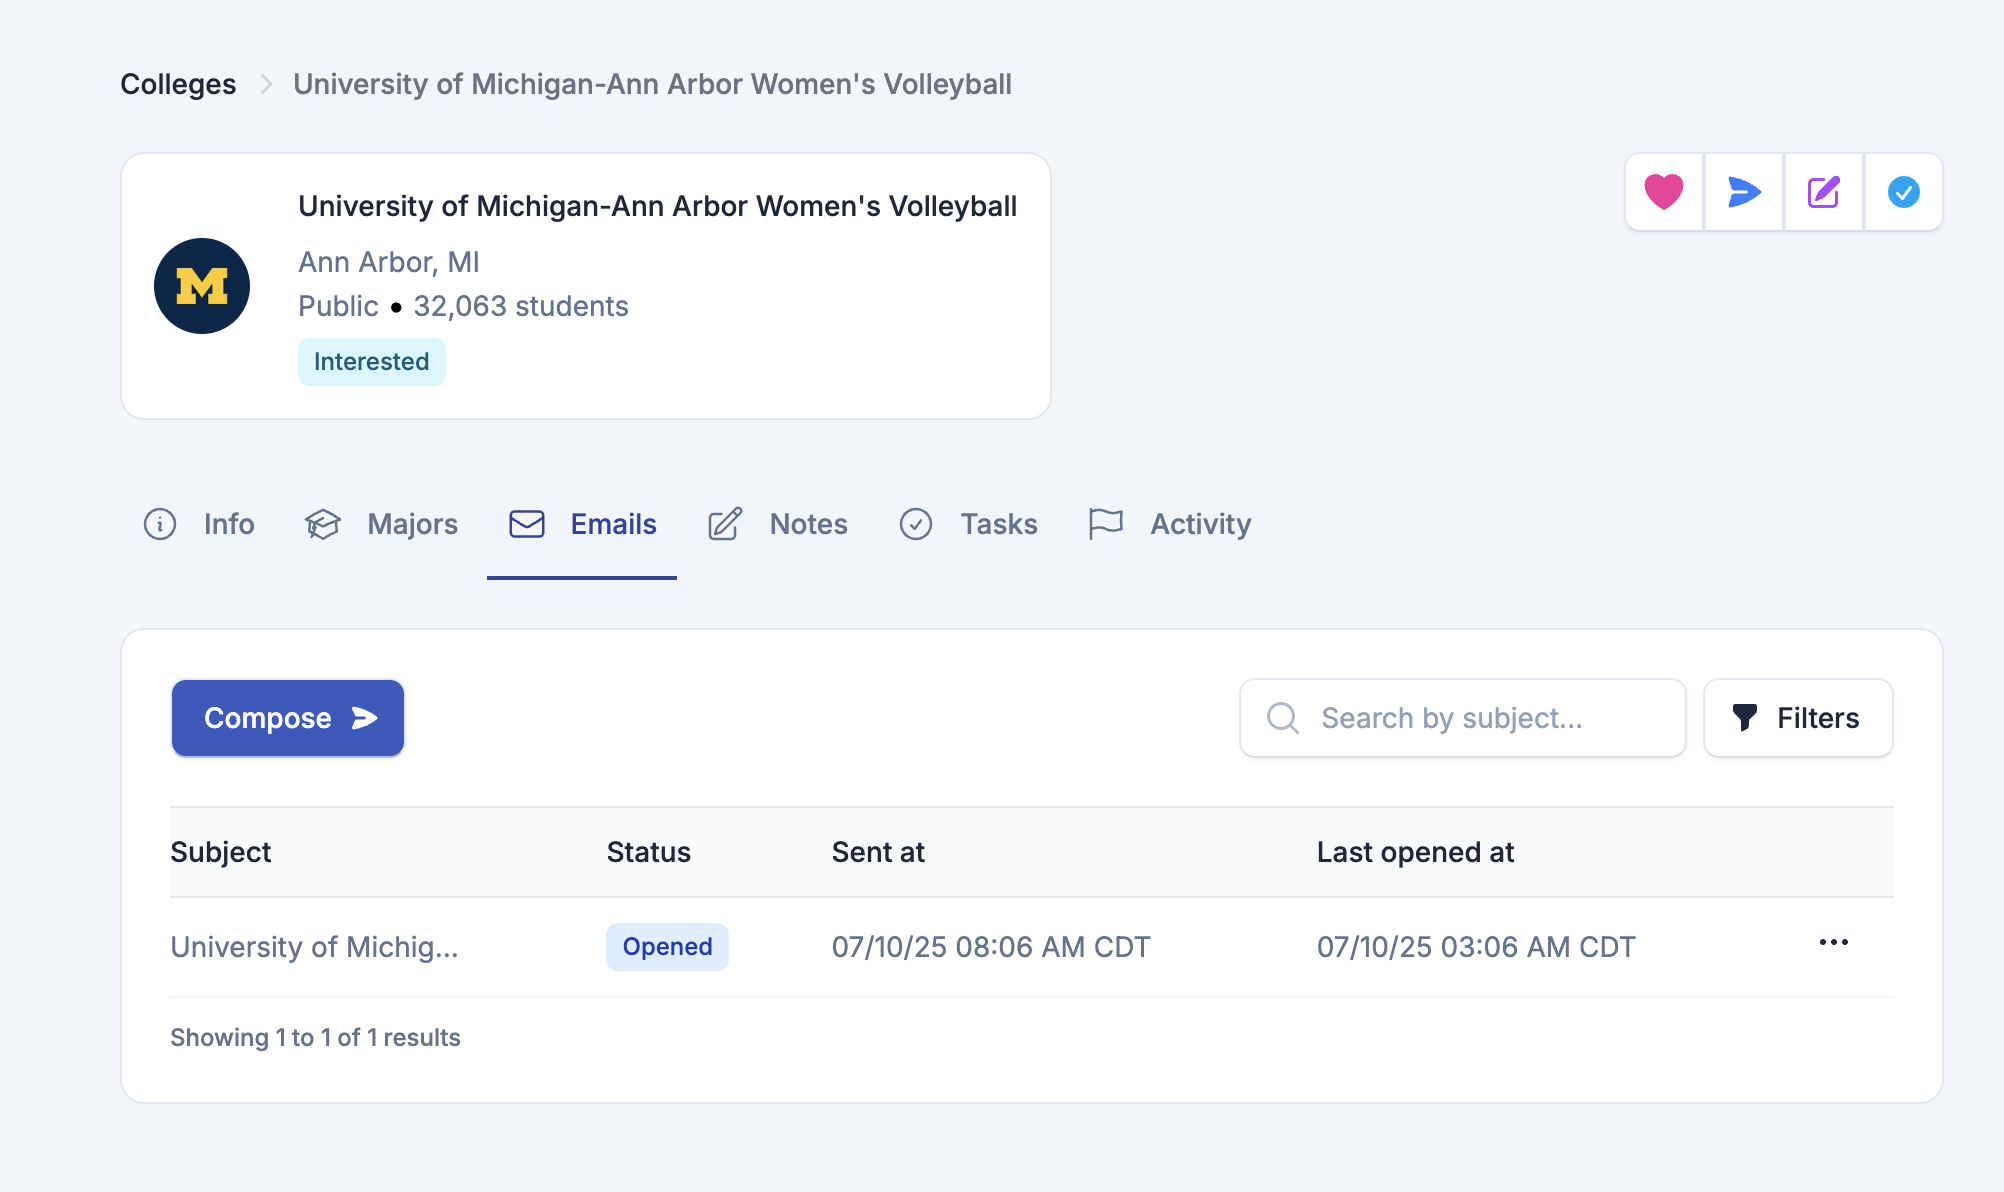This screenshot has height=1192, width=2004.
Task: Click the Last opened at column header
Action: coord(1415,852)
